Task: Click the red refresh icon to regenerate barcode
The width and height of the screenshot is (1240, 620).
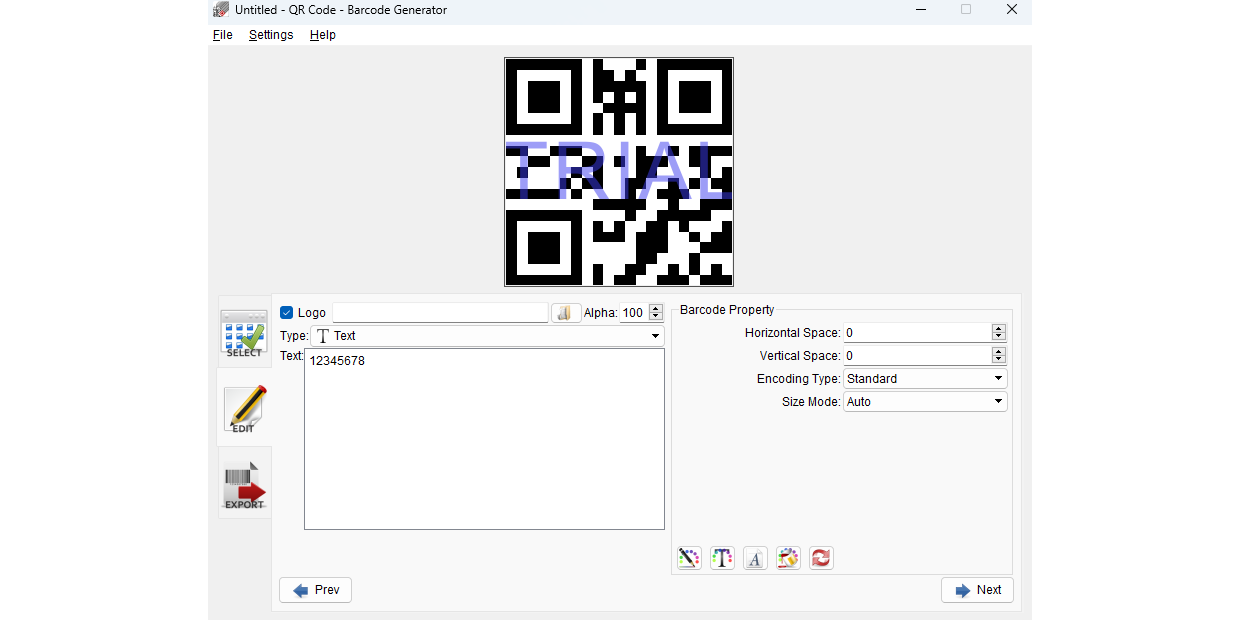Action: [x=821, y=558]
